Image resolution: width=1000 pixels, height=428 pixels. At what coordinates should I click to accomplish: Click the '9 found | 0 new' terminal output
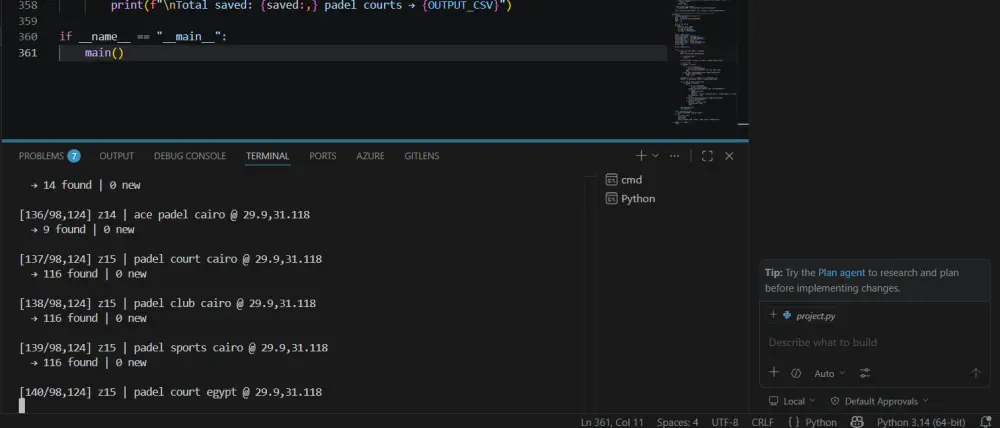[83, 230]
